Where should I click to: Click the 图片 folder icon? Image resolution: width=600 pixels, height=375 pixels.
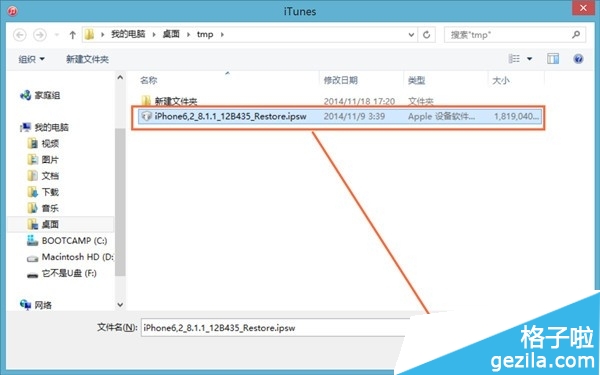point(33,160)
